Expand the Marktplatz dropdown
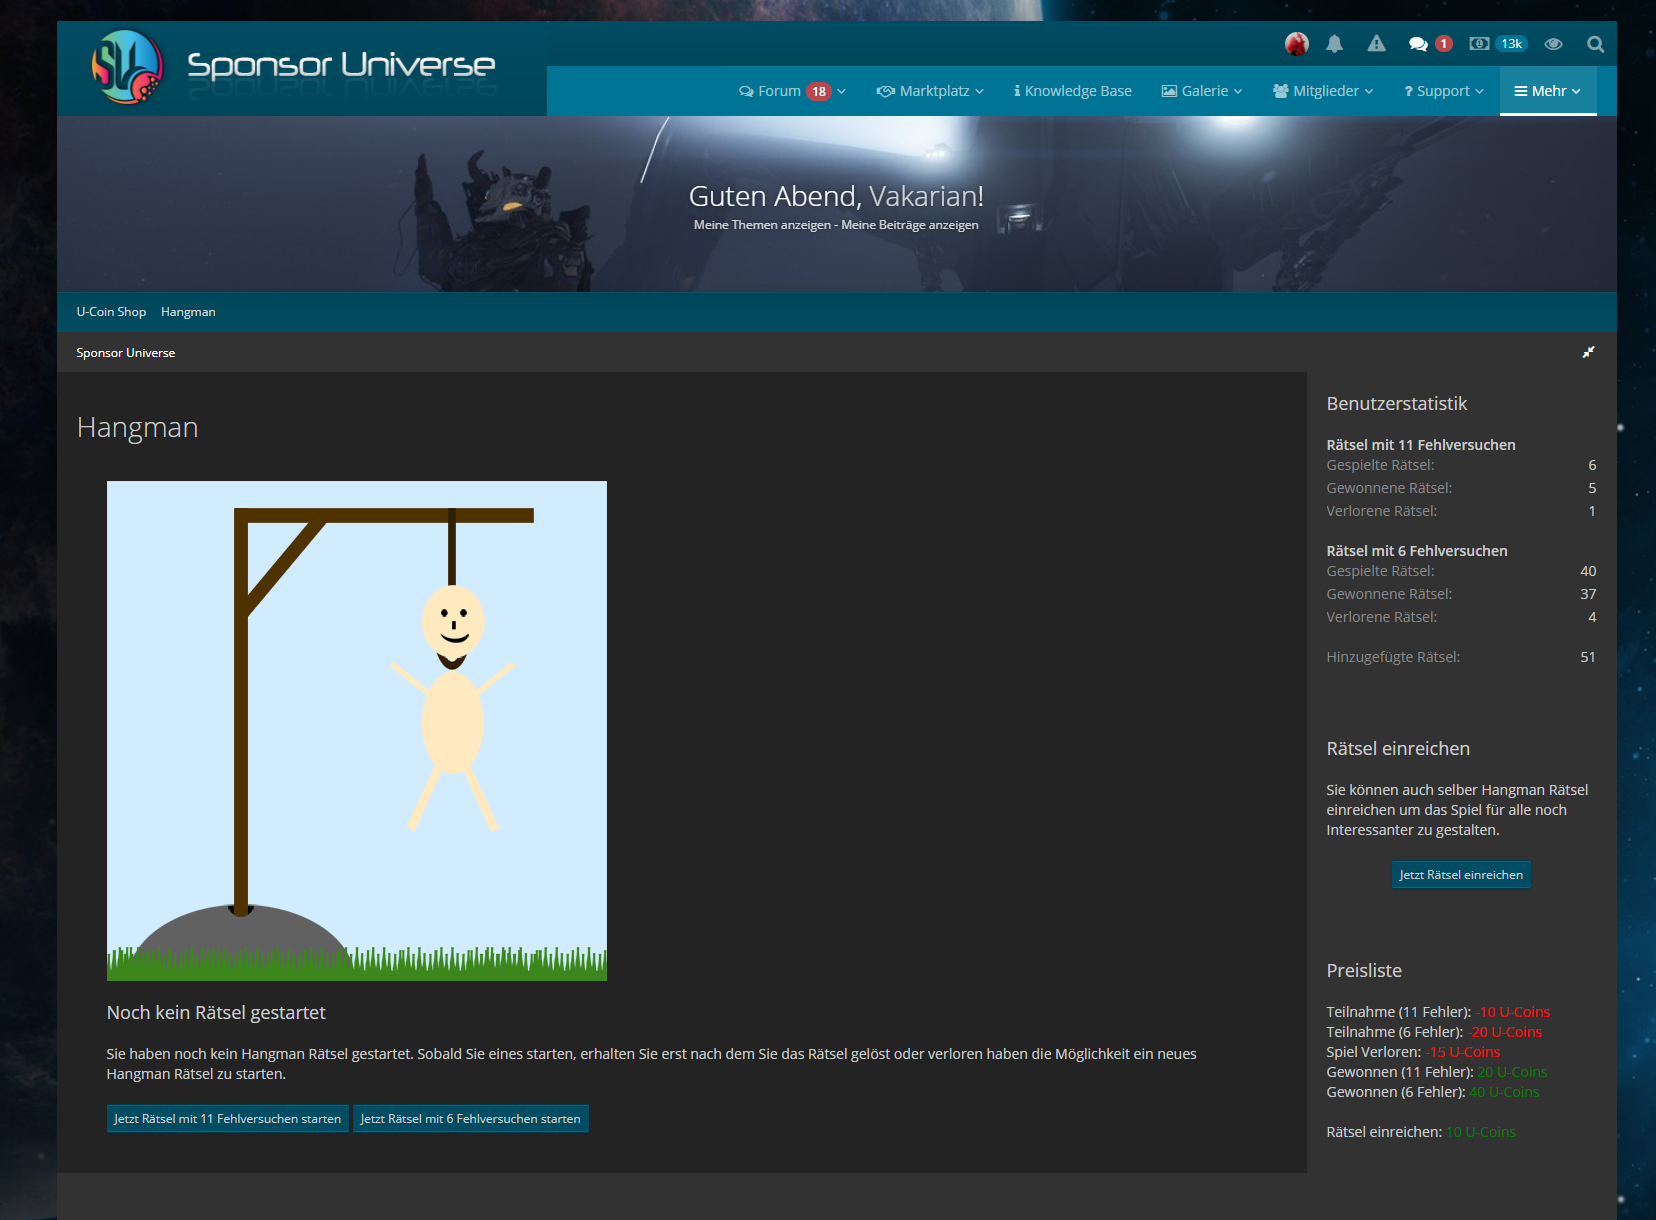This screenshot has height=1220, width=1656. [930, 91]
